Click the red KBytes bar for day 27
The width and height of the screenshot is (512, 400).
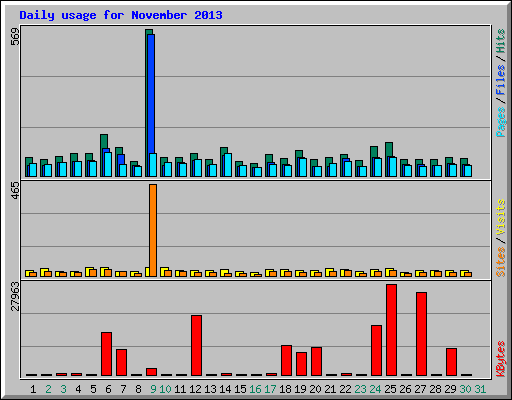click(421, 334)
